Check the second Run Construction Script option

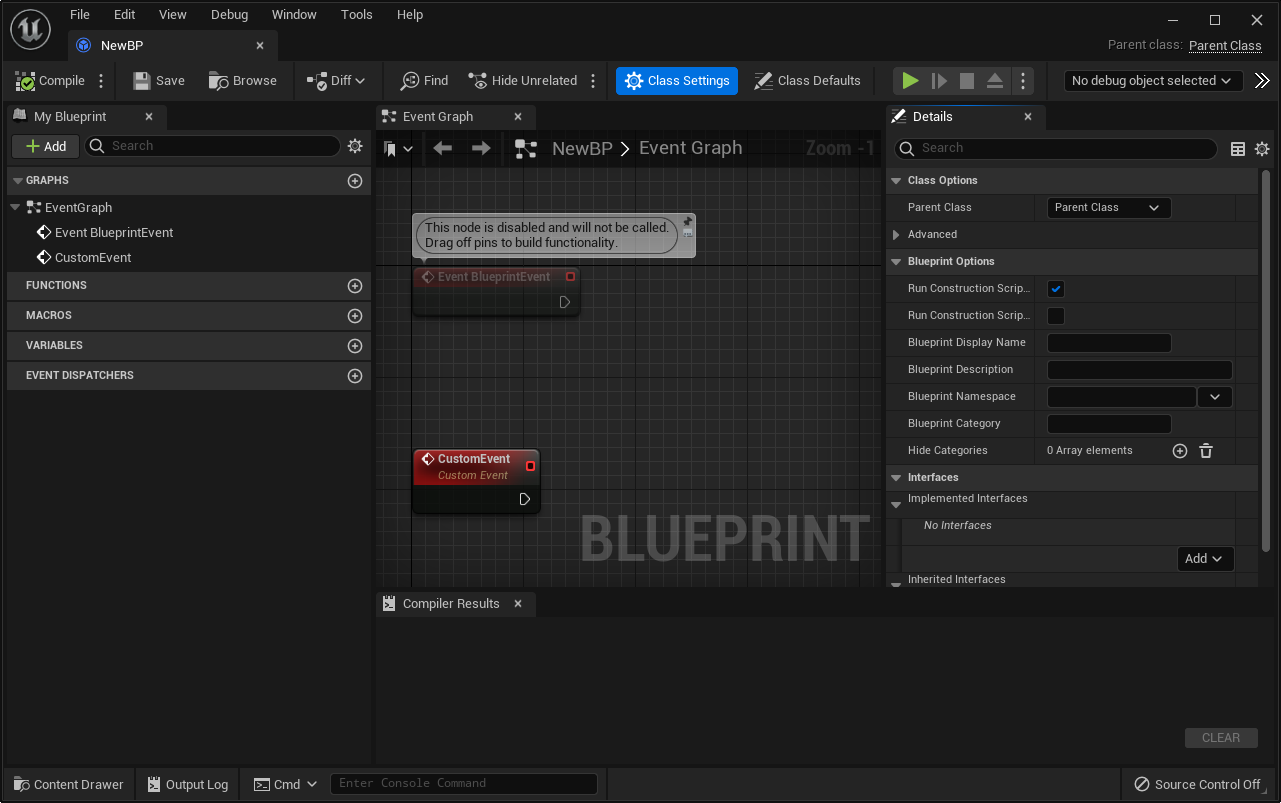tap(1056, 316)
